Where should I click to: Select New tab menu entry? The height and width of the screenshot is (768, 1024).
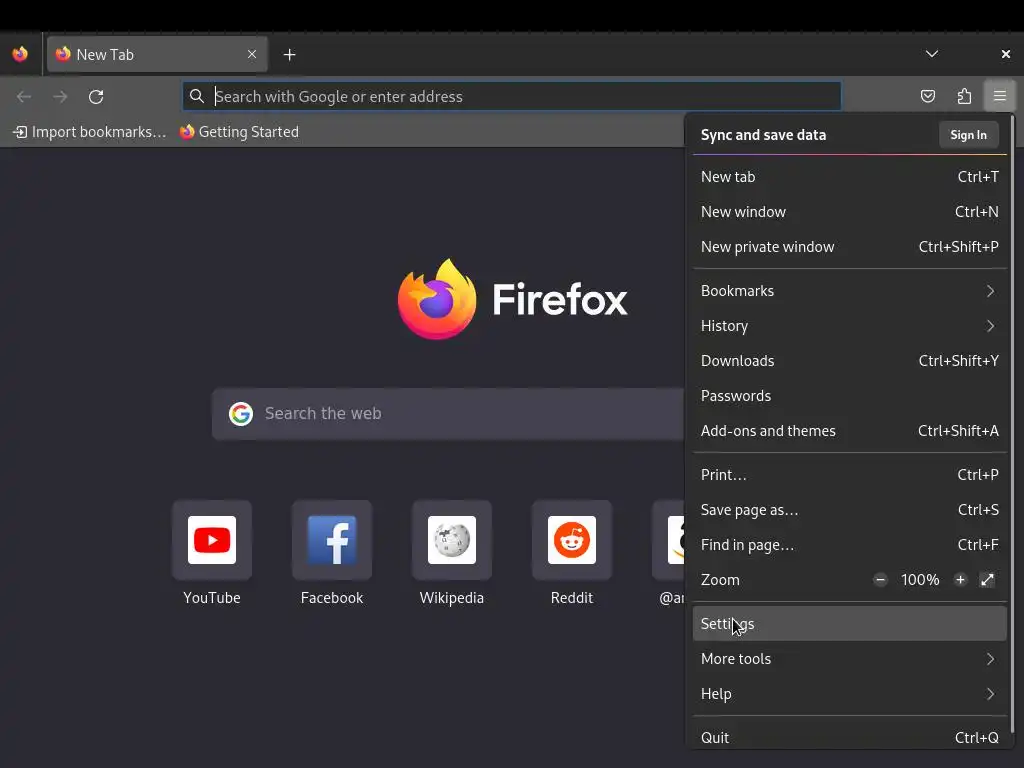850,177
